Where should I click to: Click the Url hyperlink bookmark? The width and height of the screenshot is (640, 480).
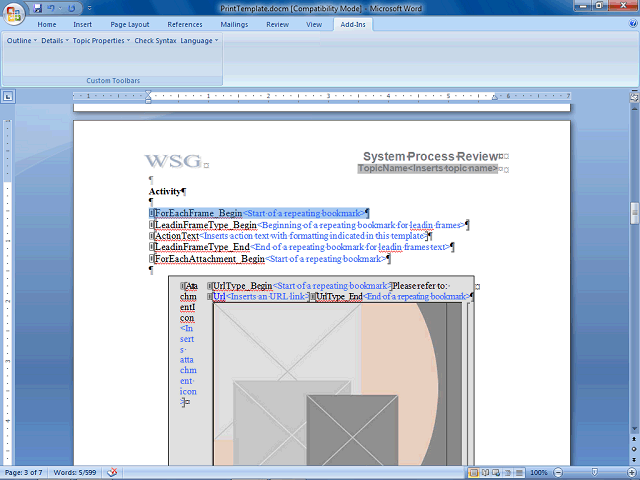(x=219, y=297)
